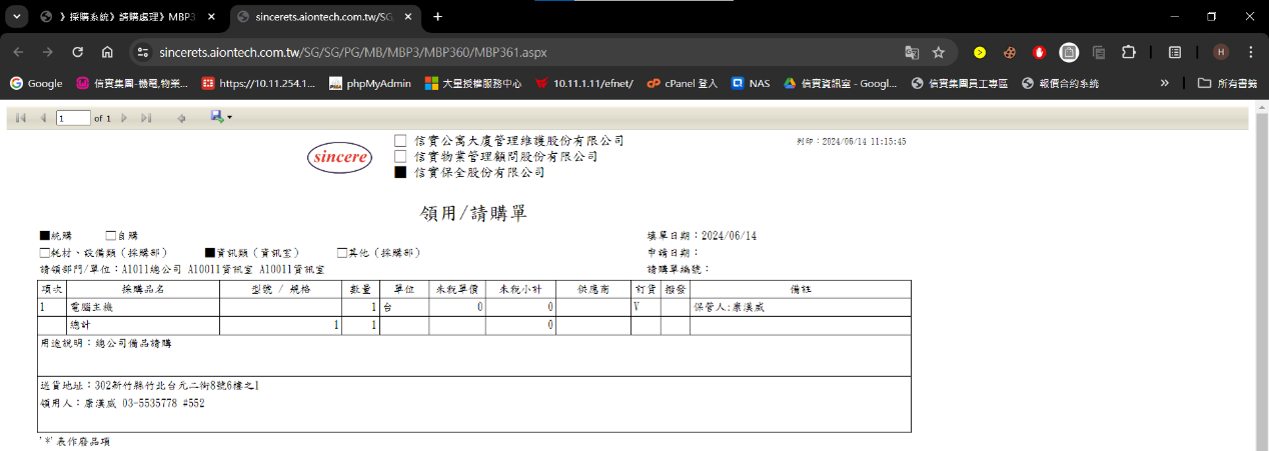
Task: Open the Extensions puzzle menu
Action: (1129, 52)
